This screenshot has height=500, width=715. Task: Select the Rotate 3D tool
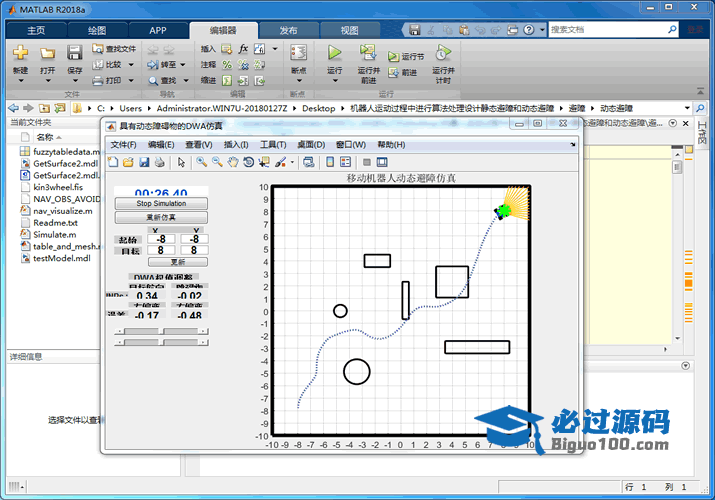pos(249,162)
